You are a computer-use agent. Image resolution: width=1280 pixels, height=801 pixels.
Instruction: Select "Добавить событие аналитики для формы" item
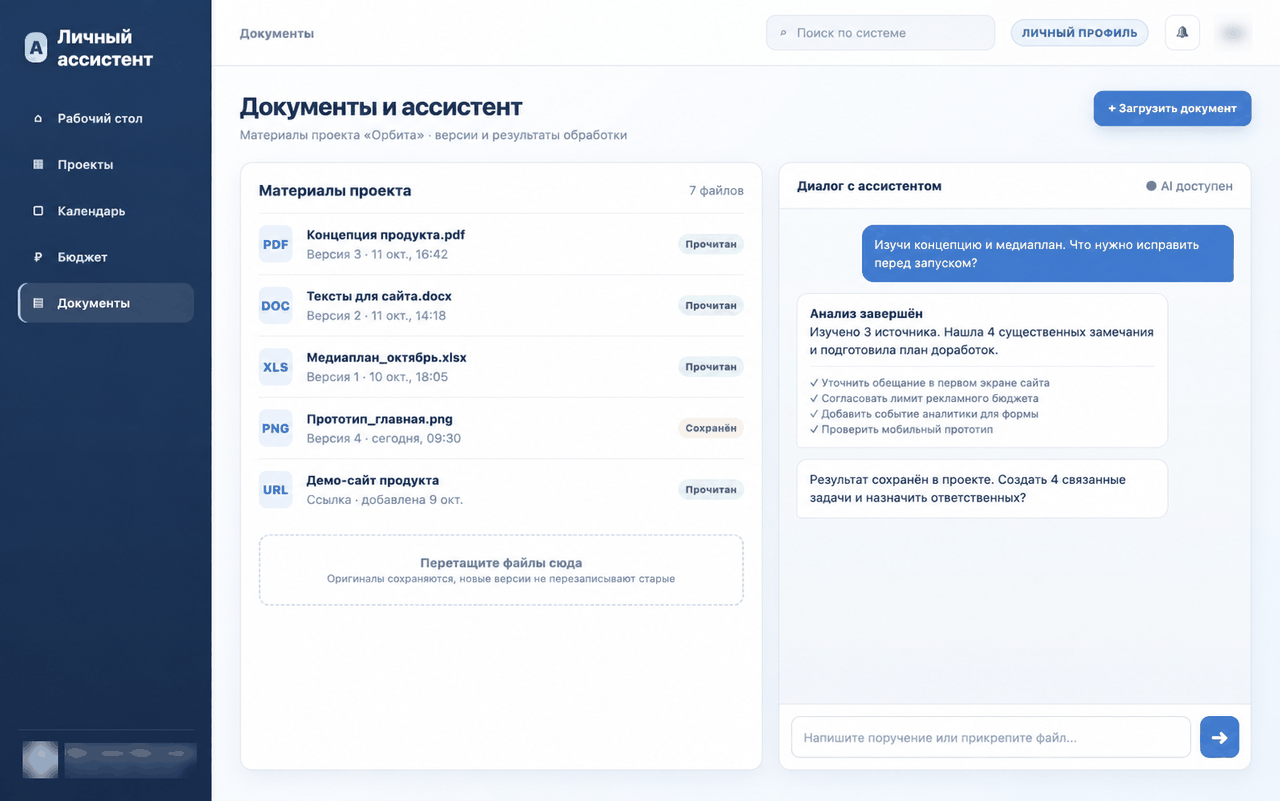[x=924, y=414]
